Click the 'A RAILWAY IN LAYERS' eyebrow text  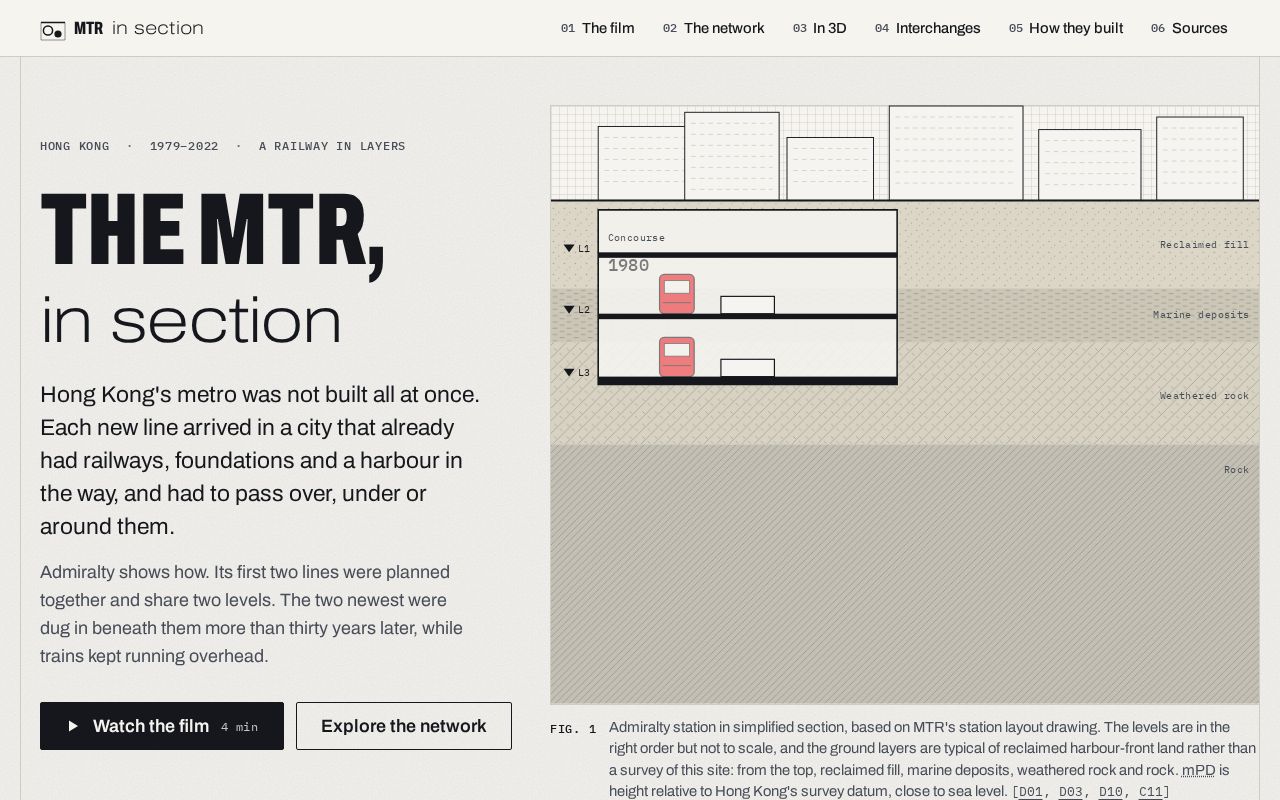tap(332, 146)
